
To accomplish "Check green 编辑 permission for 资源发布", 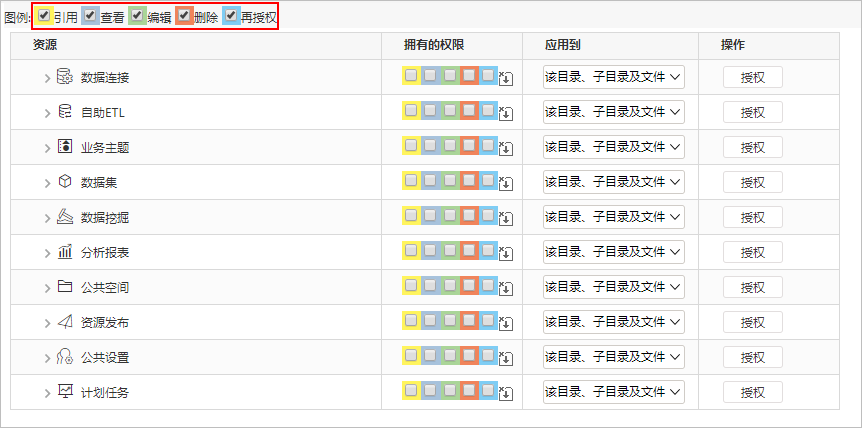I will 450,320.
